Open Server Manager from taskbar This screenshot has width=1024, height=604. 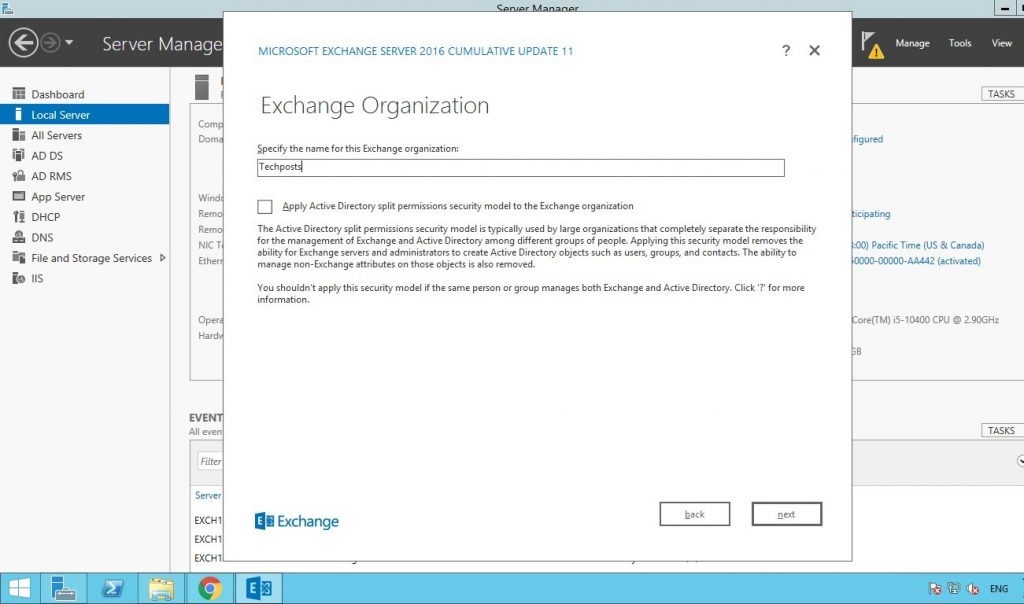(63, 588)
